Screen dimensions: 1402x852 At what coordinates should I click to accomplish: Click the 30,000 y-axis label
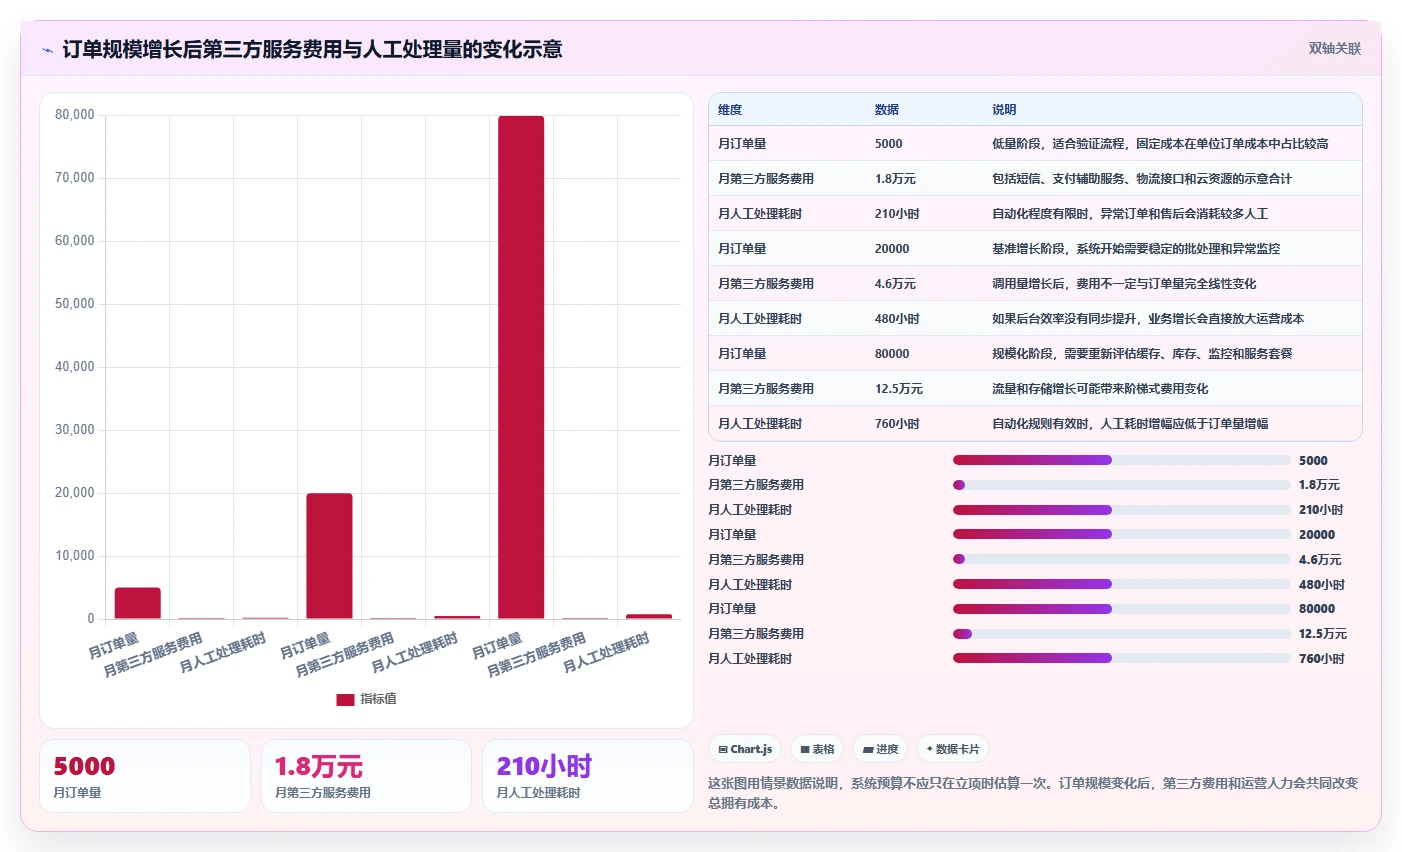(x=75, y=430)
